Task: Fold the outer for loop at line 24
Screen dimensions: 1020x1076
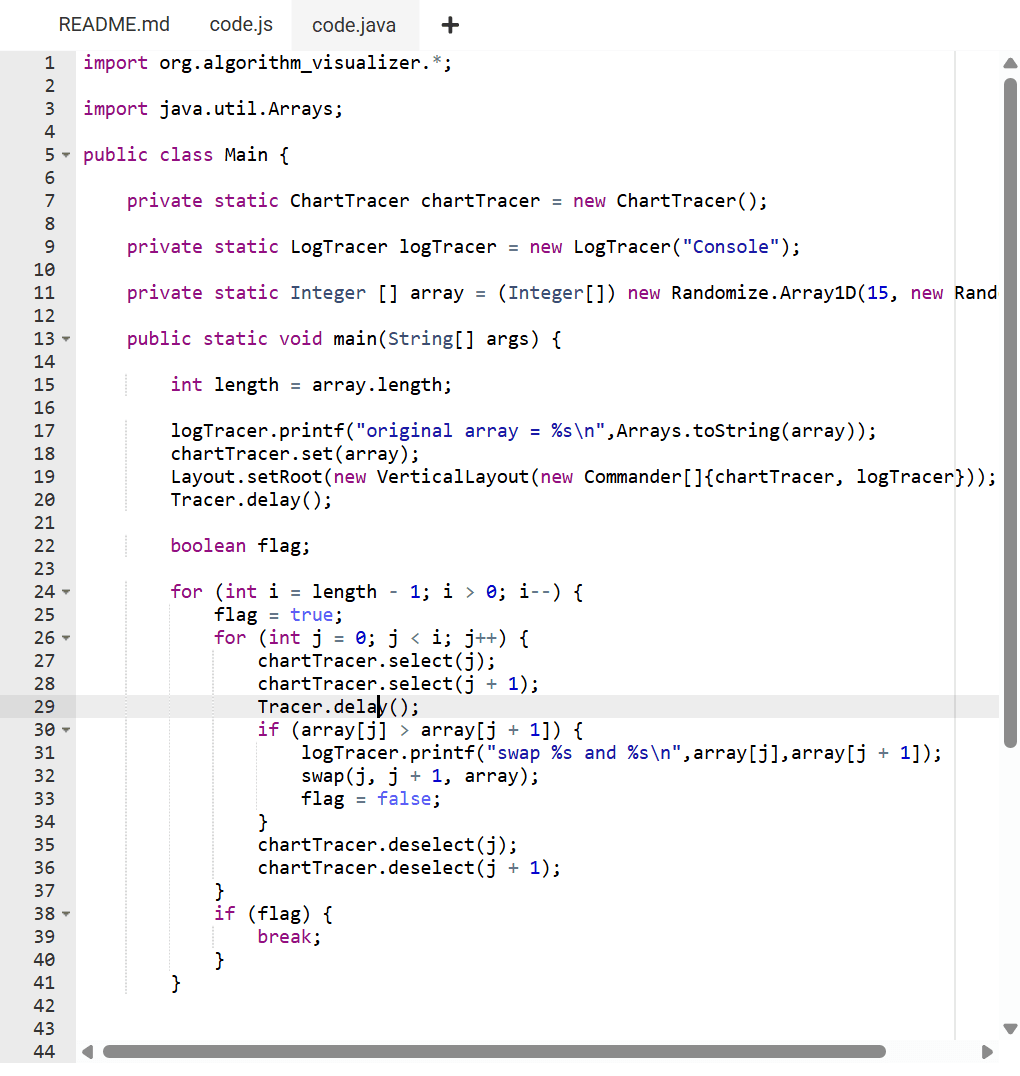Action: click(x=66, y=592)
